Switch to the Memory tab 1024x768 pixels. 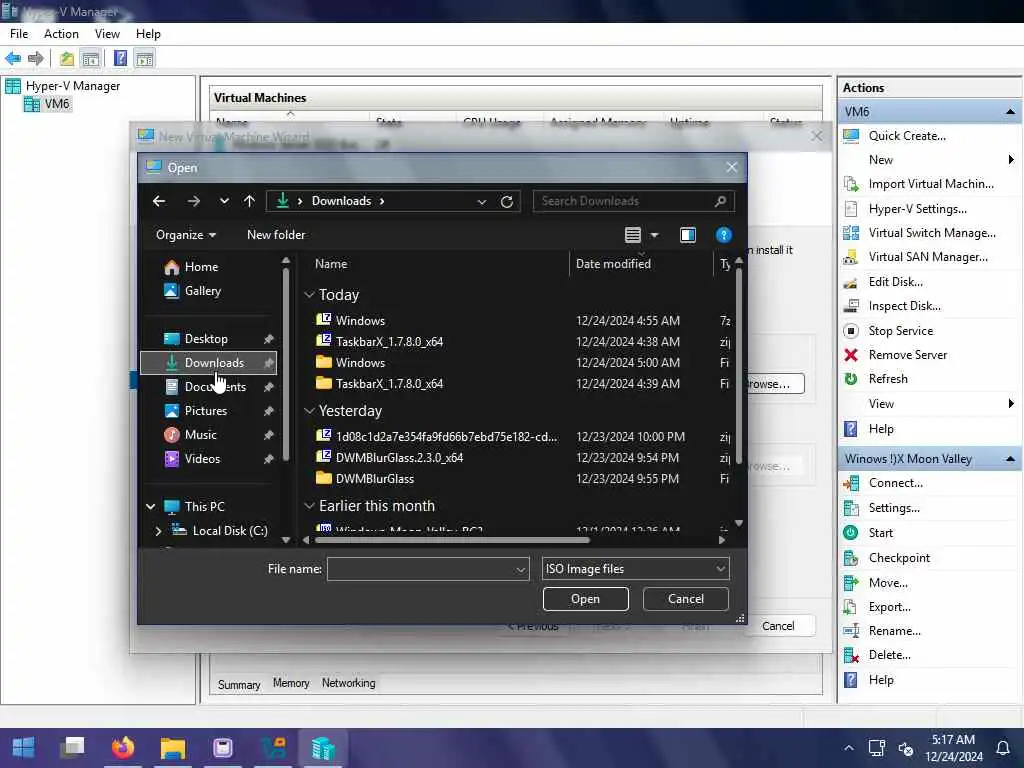pyautogui.click(x=291, y=683)
